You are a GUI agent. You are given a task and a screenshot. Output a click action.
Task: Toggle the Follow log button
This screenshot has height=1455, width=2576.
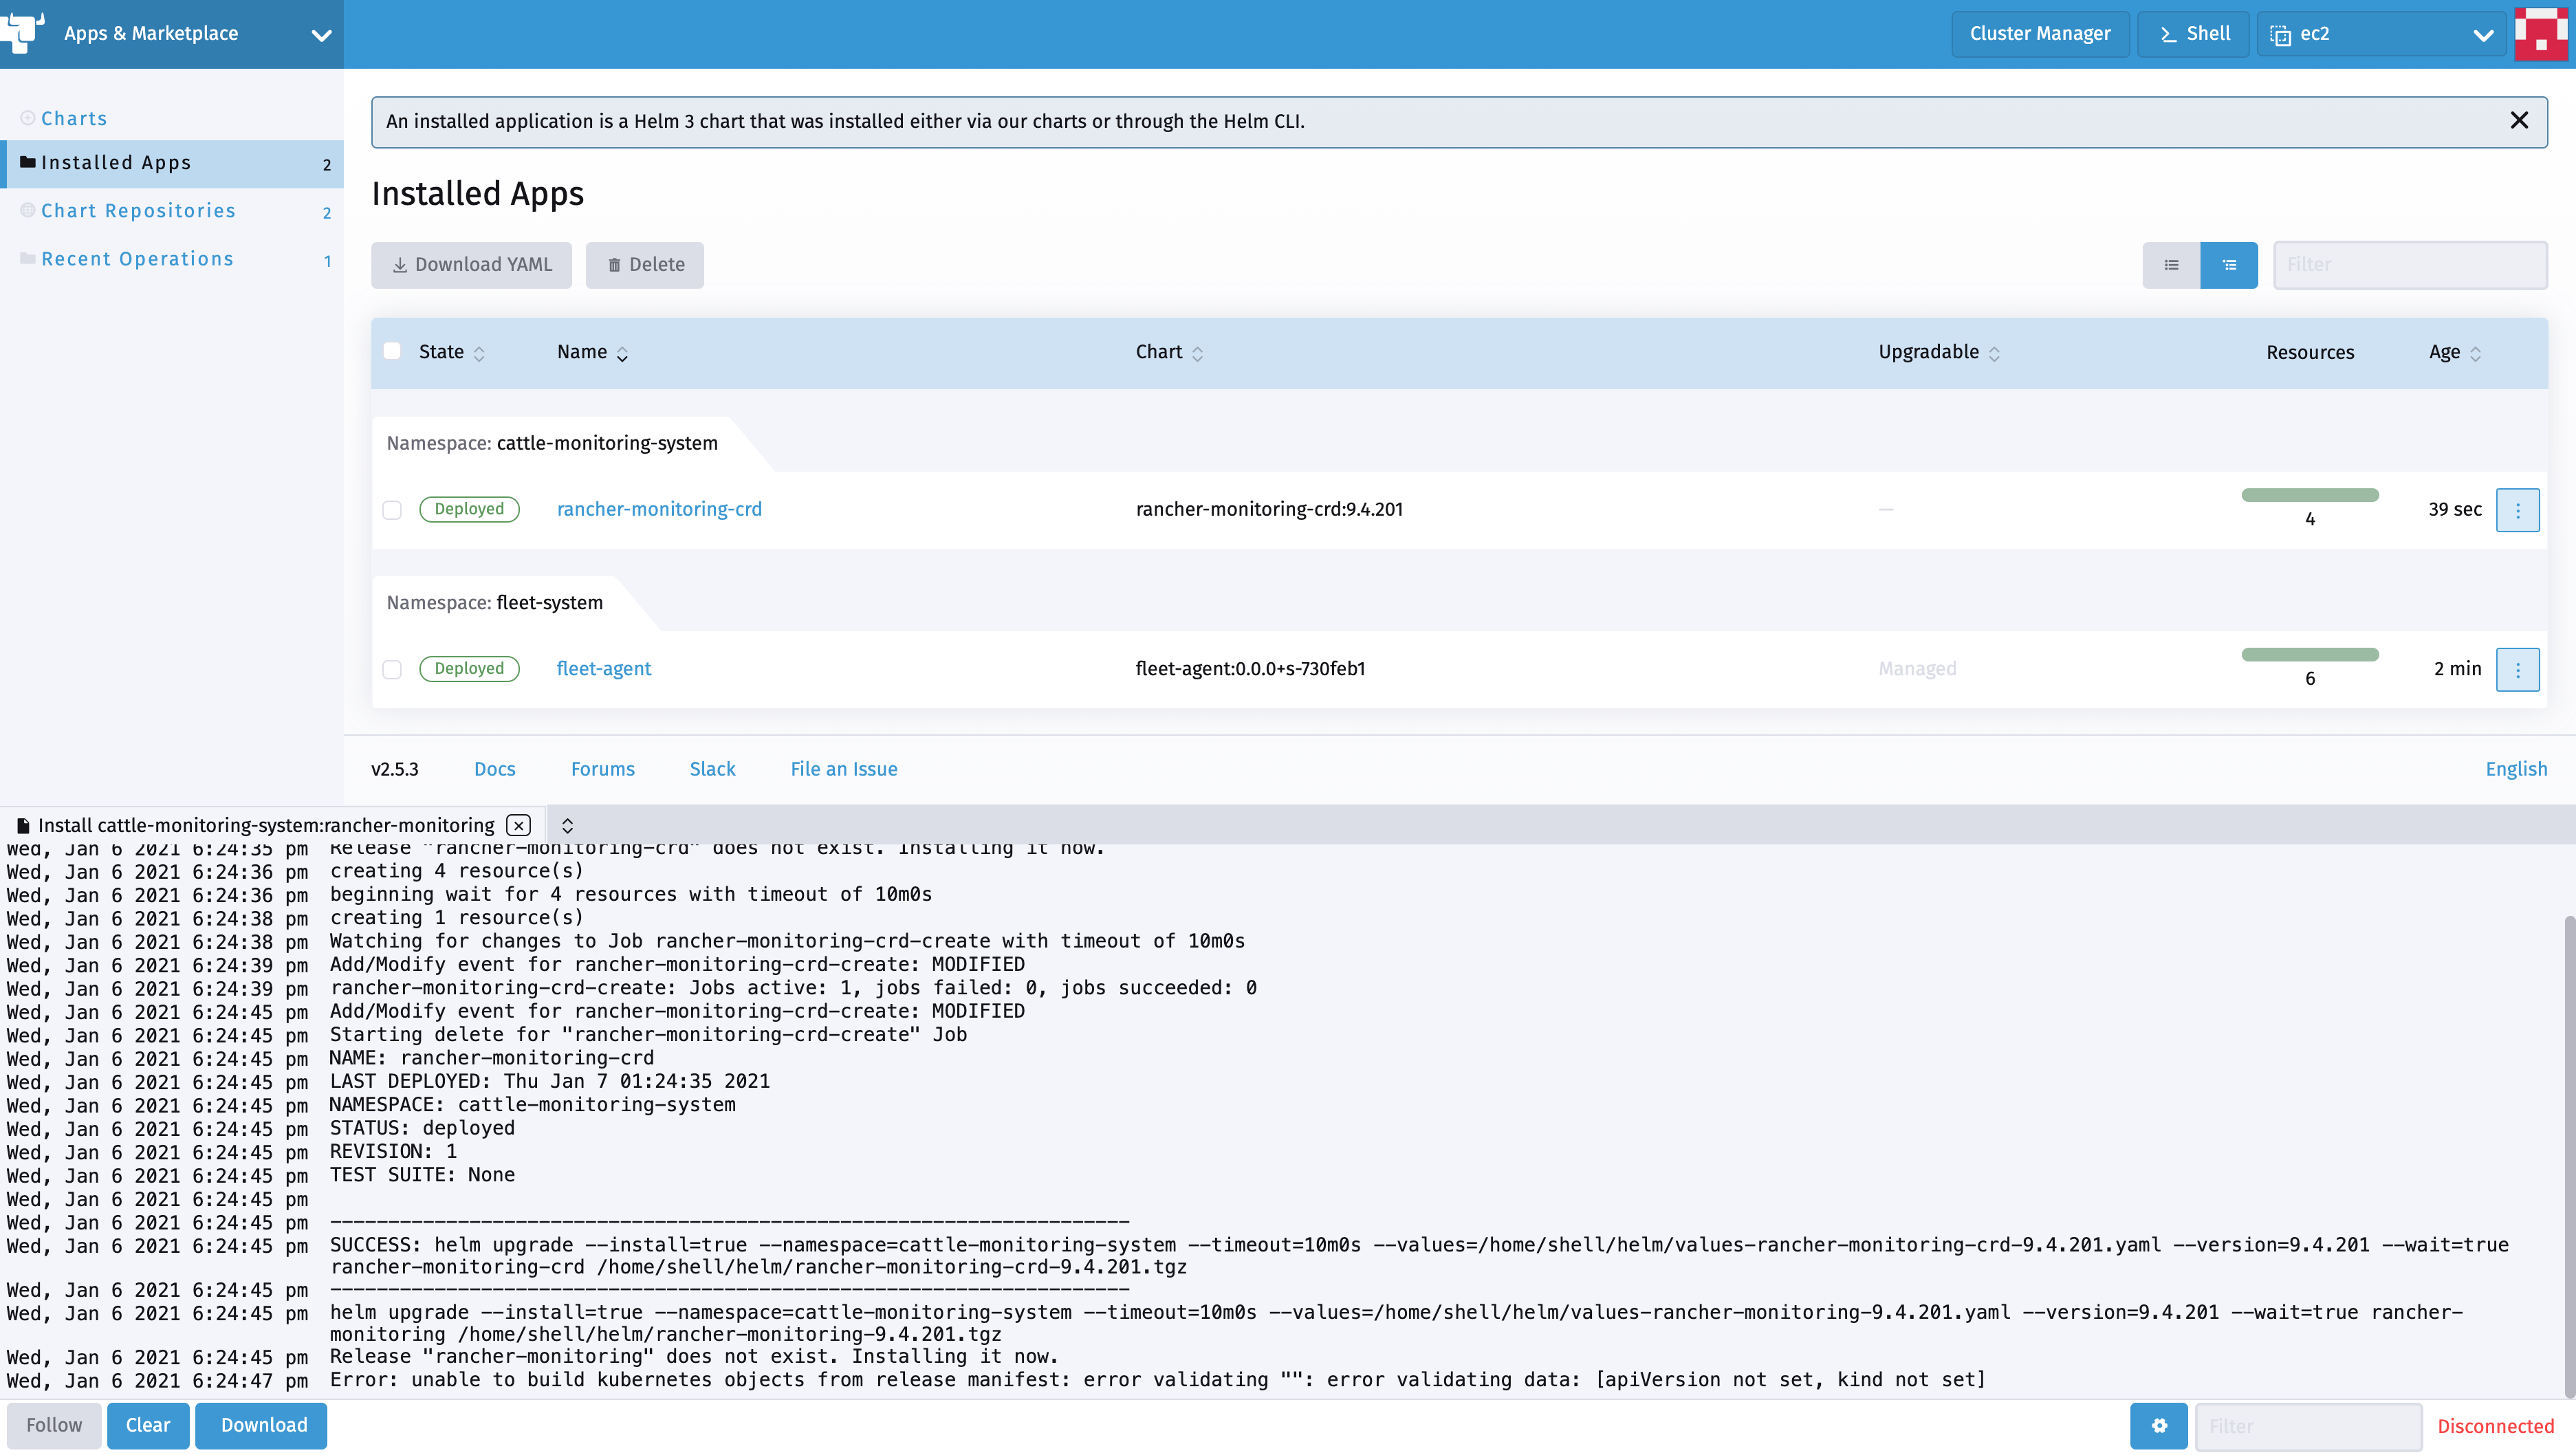(x=54, y=1425)
